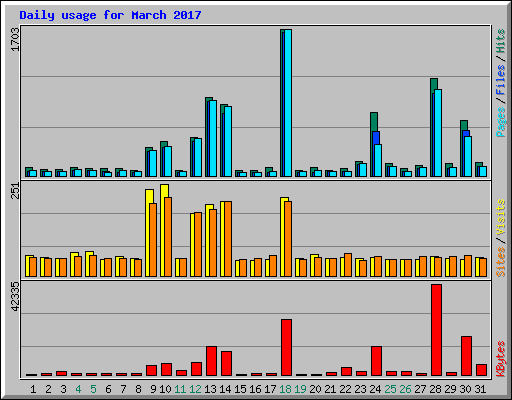512x400 pixels.
Task: Click day label 26 on x-axis
Action: click(405, 389)
